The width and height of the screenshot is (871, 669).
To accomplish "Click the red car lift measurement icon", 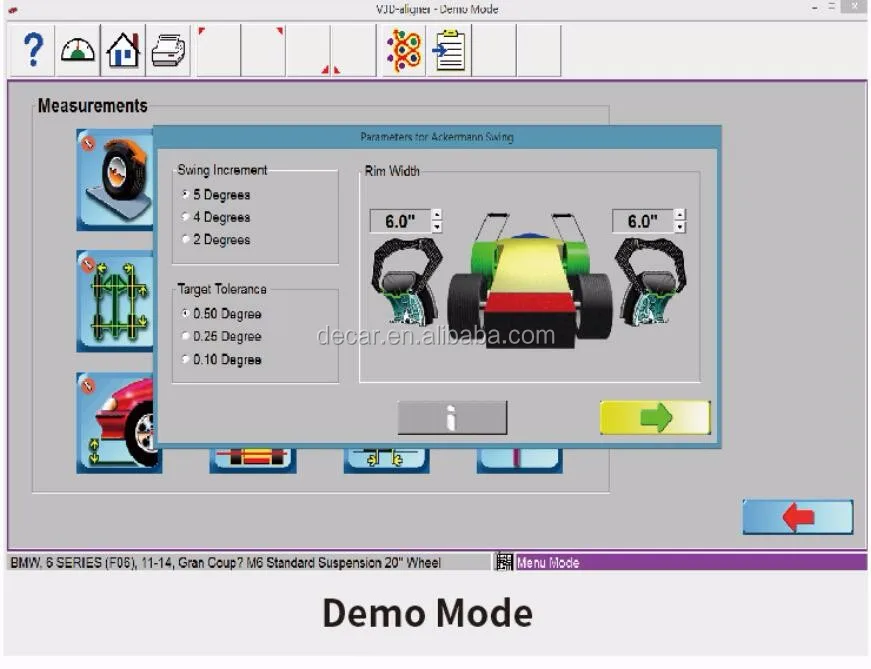I will coord(116,420).
